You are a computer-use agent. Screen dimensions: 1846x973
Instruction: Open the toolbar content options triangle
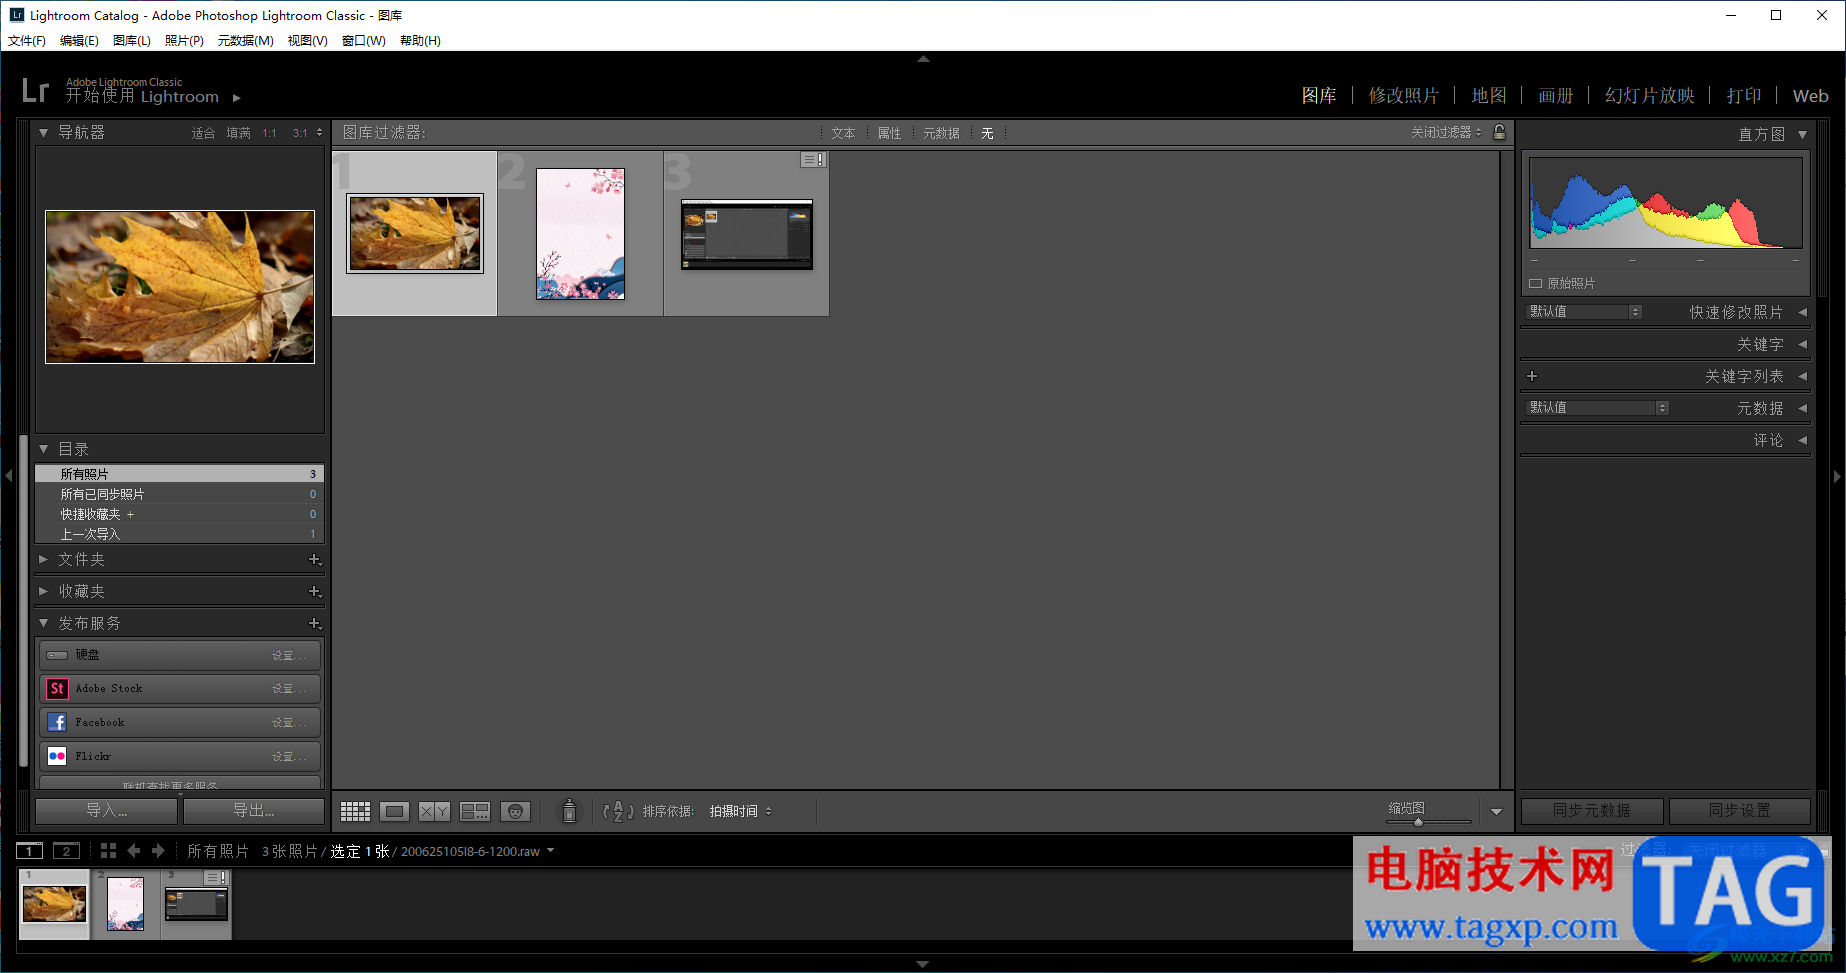point(1496,812)
